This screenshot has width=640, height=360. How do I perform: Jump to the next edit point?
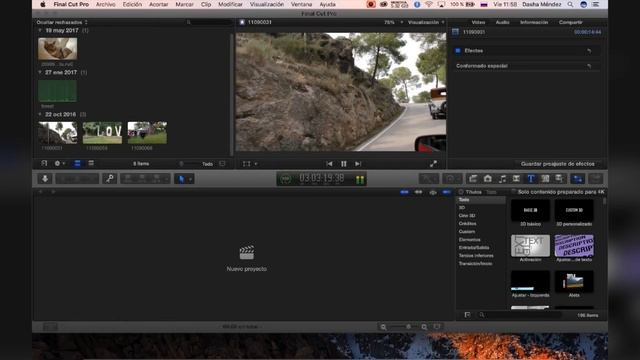point(358,164)
